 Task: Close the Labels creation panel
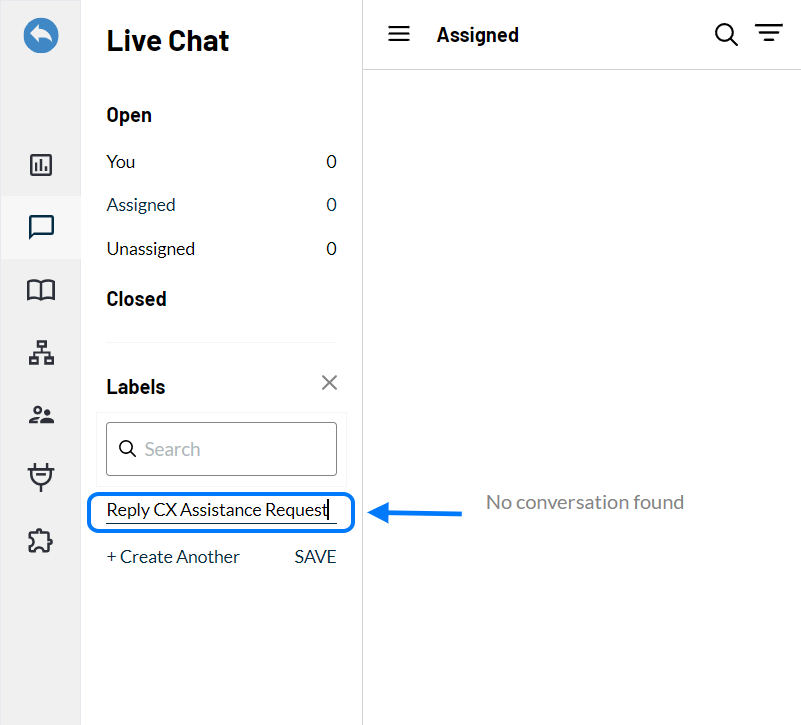329,382
